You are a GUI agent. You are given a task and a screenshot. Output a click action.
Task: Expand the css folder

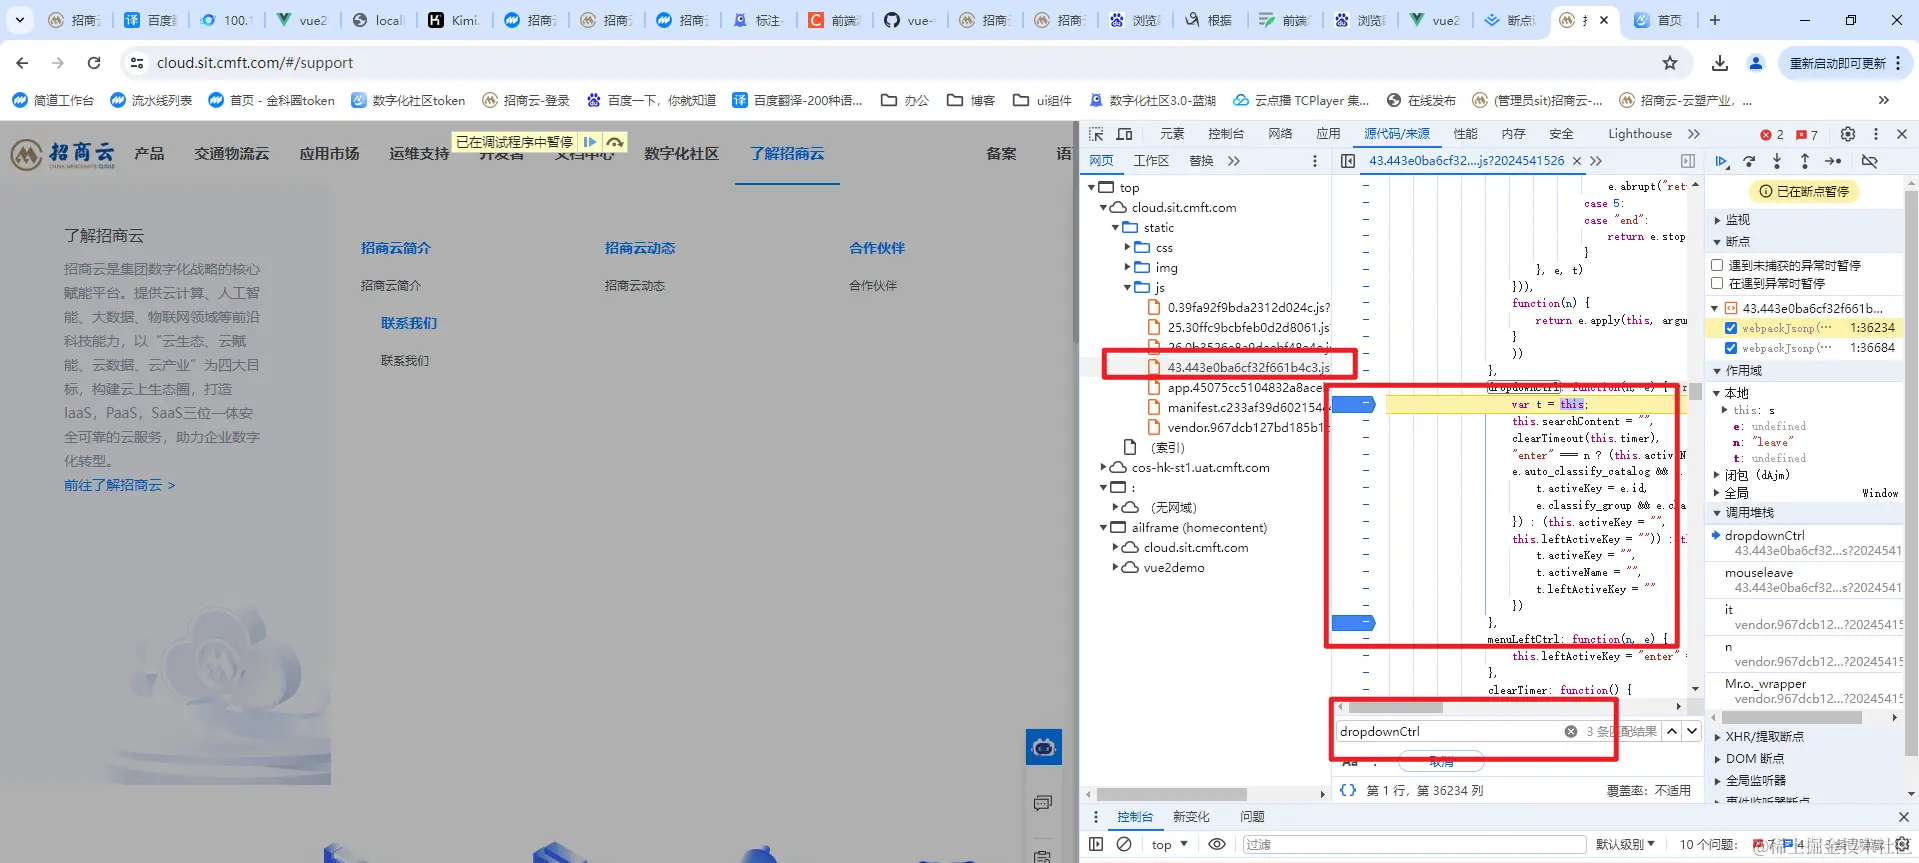click(1127, 247)
